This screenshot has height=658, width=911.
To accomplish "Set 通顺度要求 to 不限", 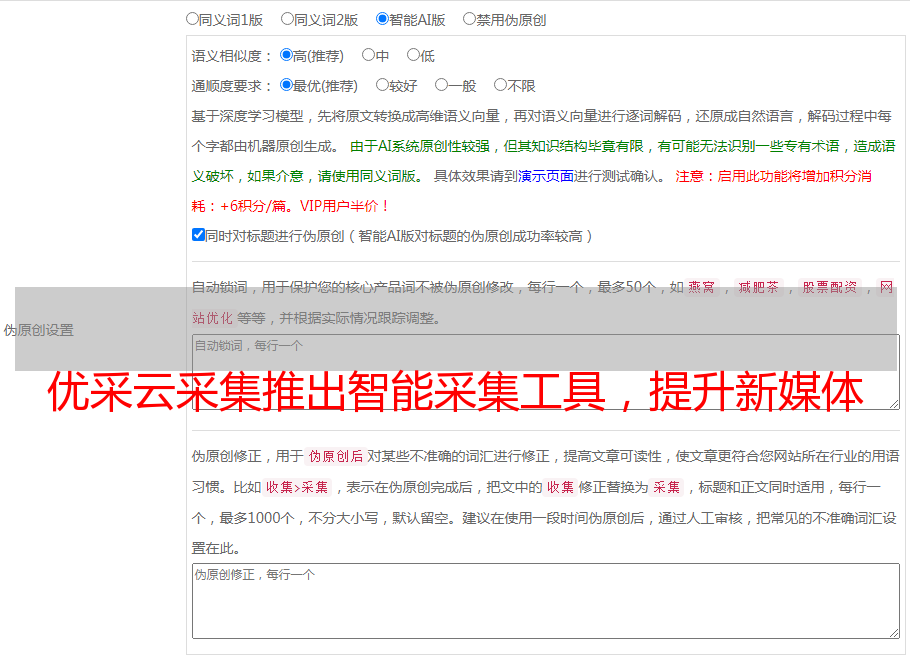I will click(x=500, y=85).
